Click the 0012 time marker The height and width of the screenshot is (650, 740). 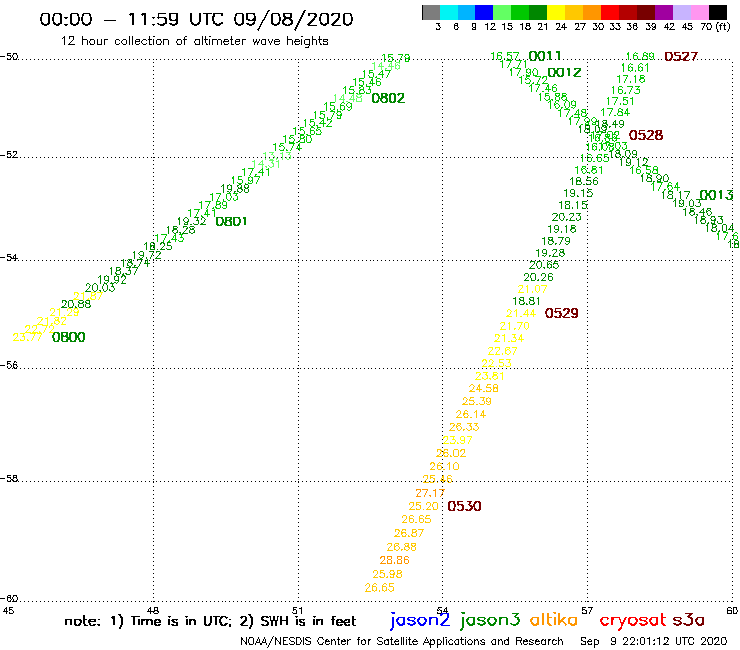[x=564, y=73]
